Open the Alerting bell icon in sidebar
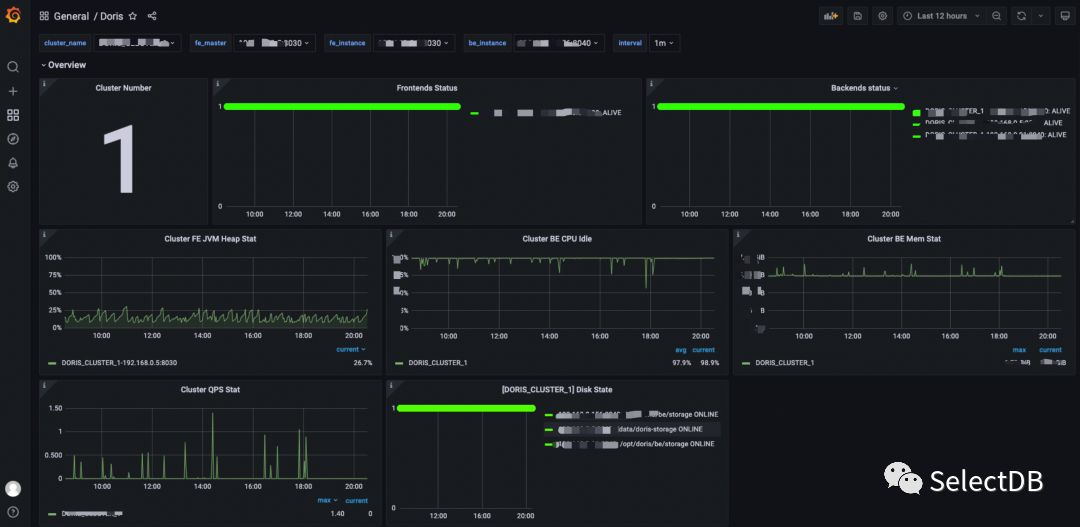This screenshot has height=527, width=1080. pyautogui.click(x=12, y=163)
